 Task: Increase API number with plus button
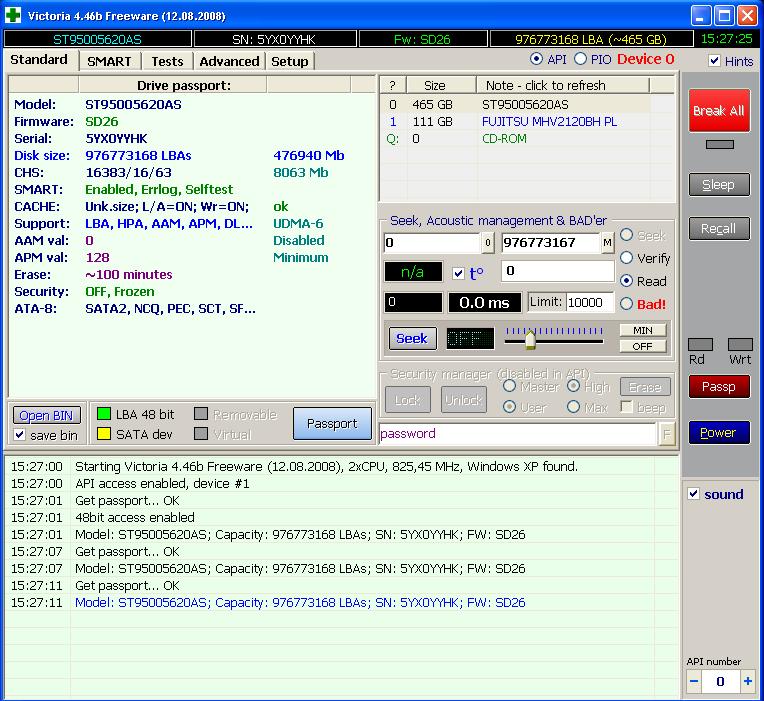(747, 681)
